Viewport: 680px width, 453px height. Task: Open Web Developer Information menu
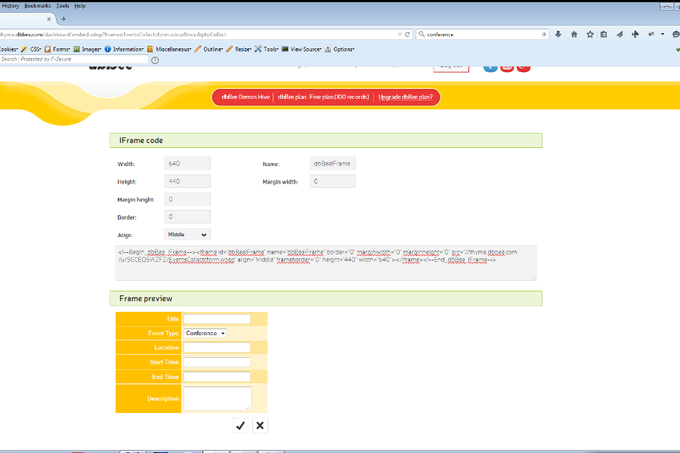[124, 49]
